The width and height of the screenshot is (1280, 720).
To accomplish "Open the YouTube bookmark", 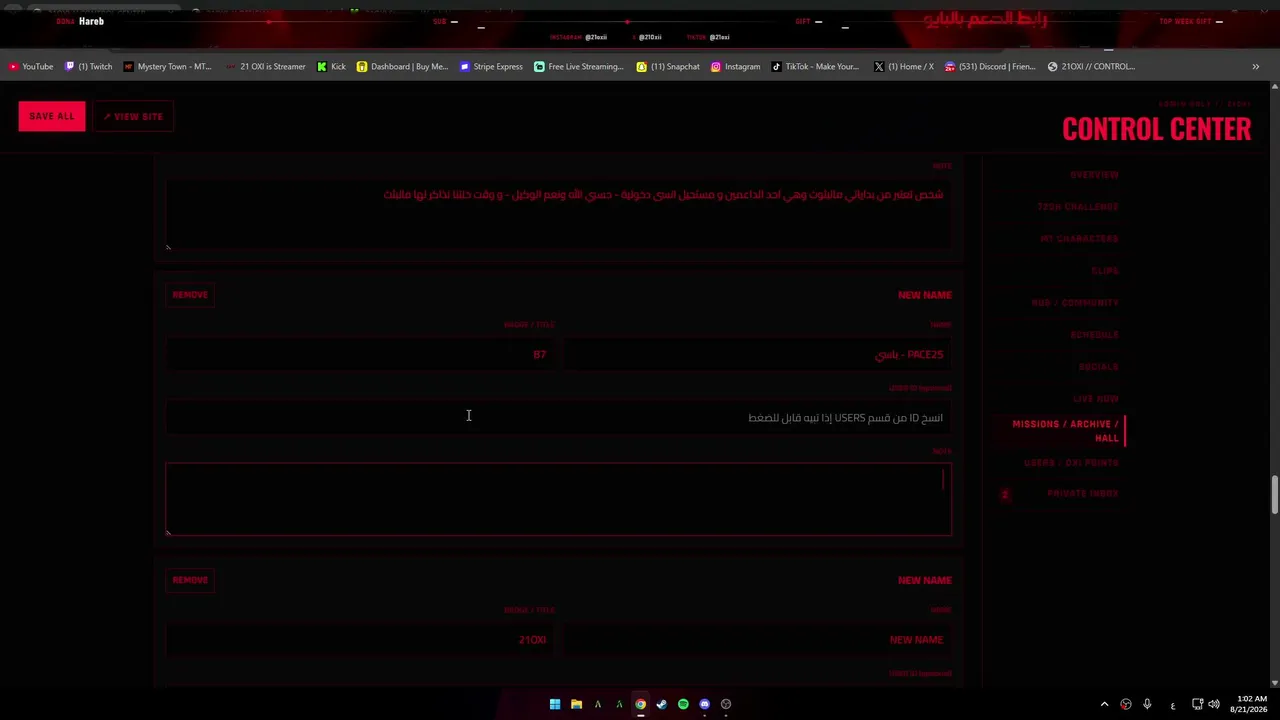I will tap(31, 67).
